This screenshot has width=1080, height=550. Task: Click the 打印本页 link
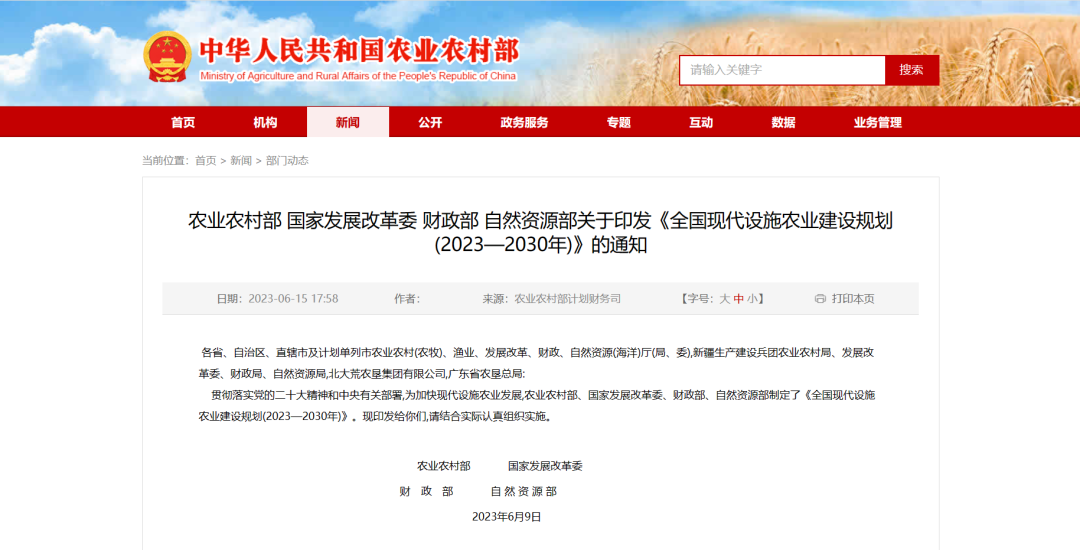pyautogui.click(x=853, y=299)
